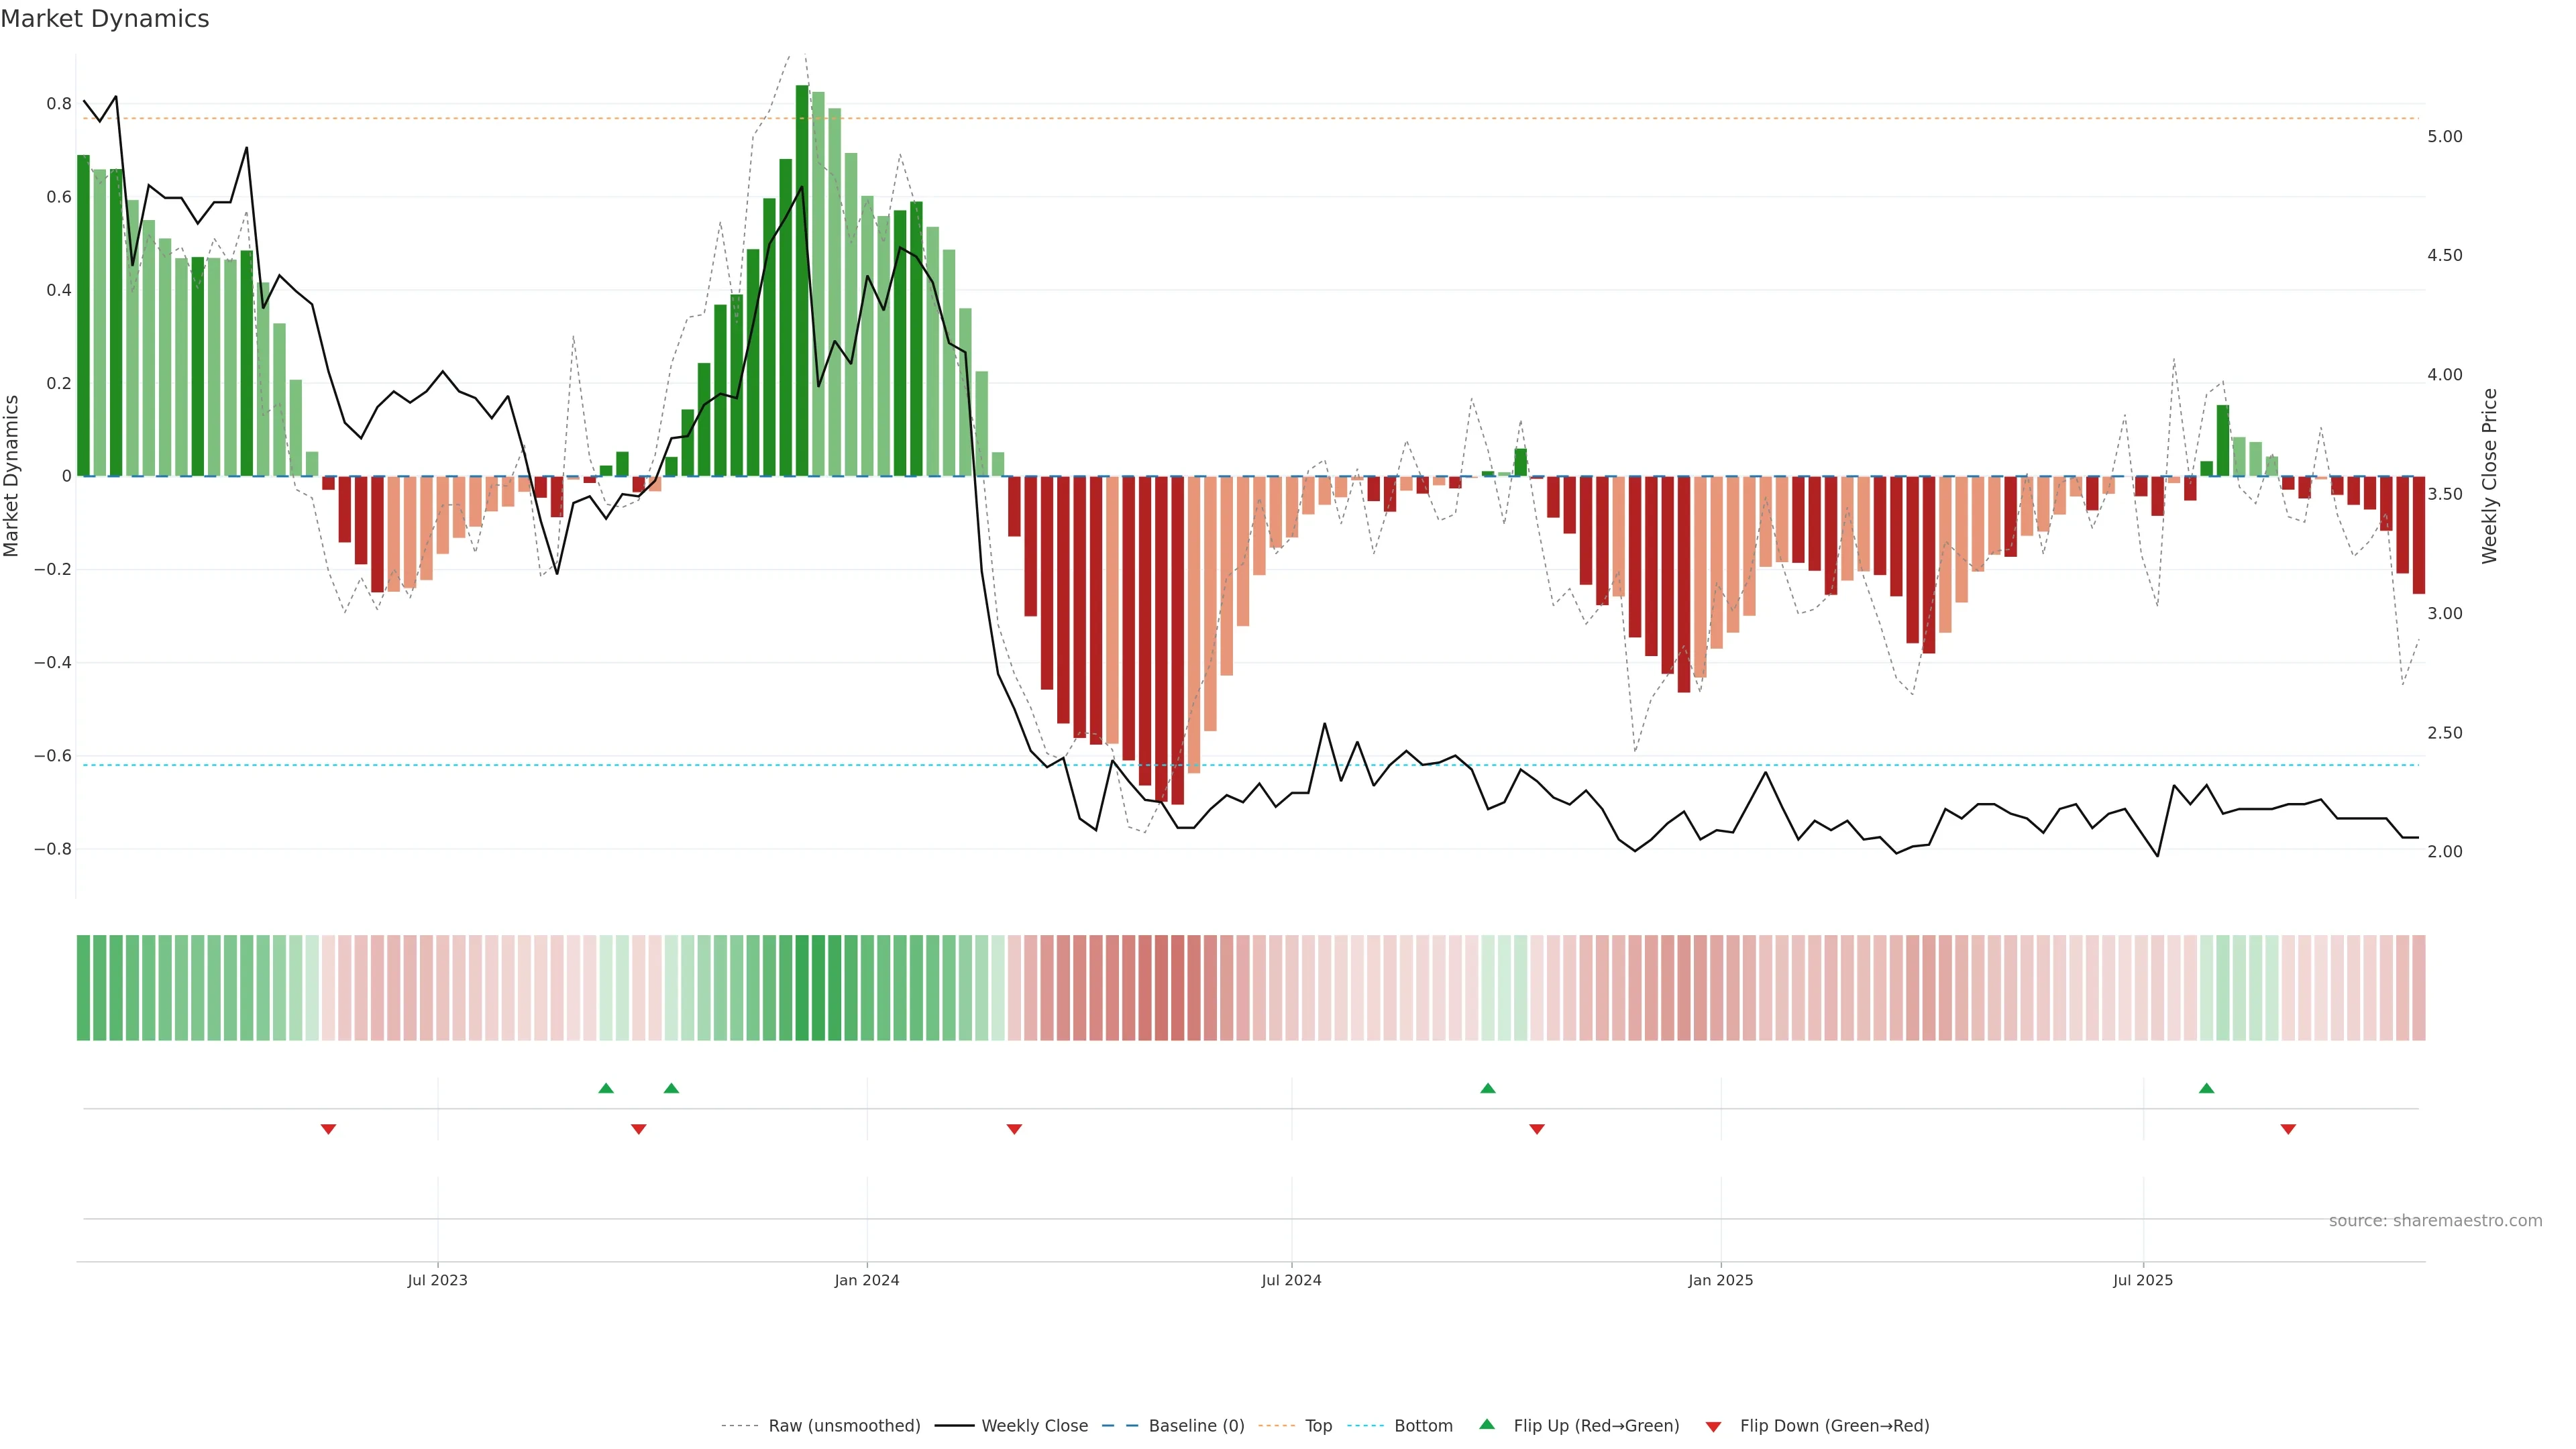The height and width of the screenshot is (1449, 2576).
Task: Click the first green flip-up triangle marker
Action: (x=605, y=1088)
